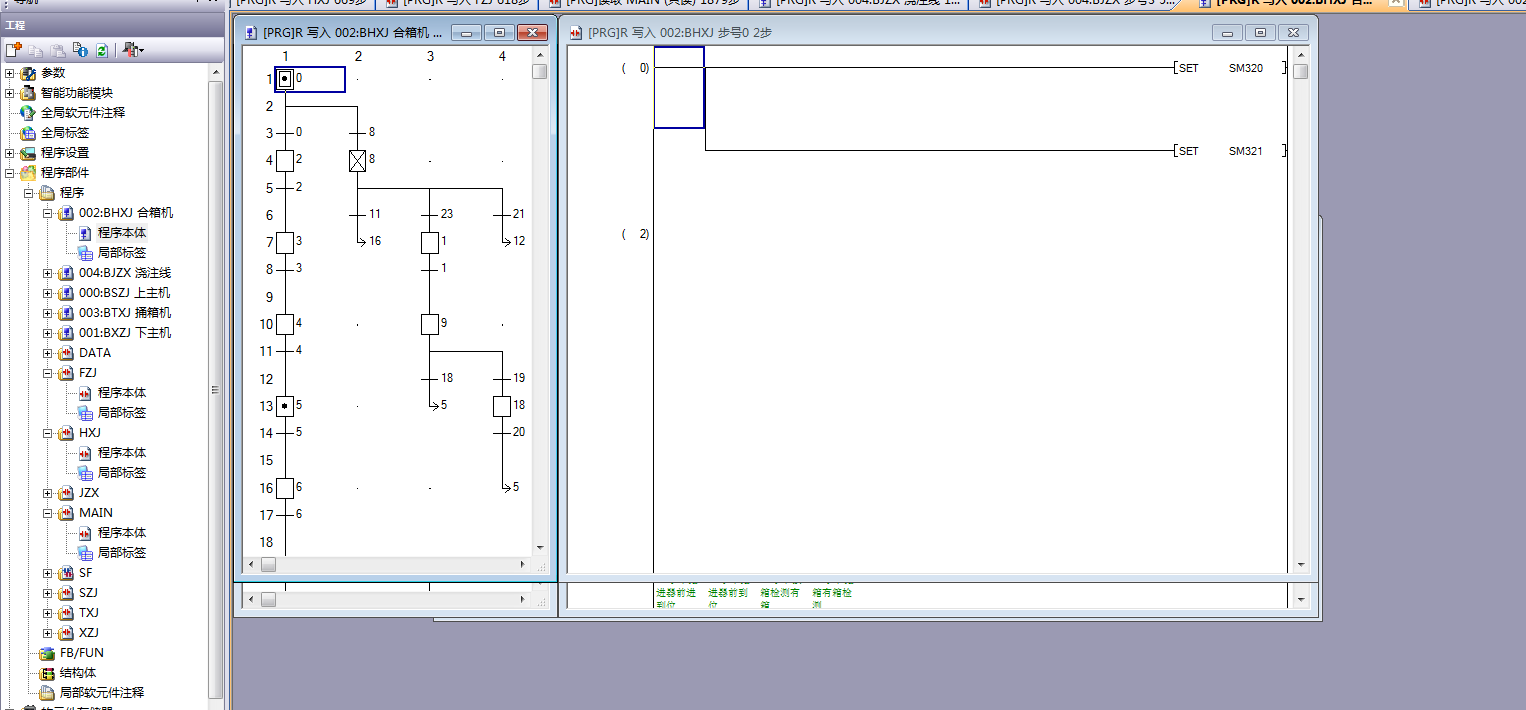Expand the 参数 tree node
Screen dimensions: 1526x710
[10, 73]
